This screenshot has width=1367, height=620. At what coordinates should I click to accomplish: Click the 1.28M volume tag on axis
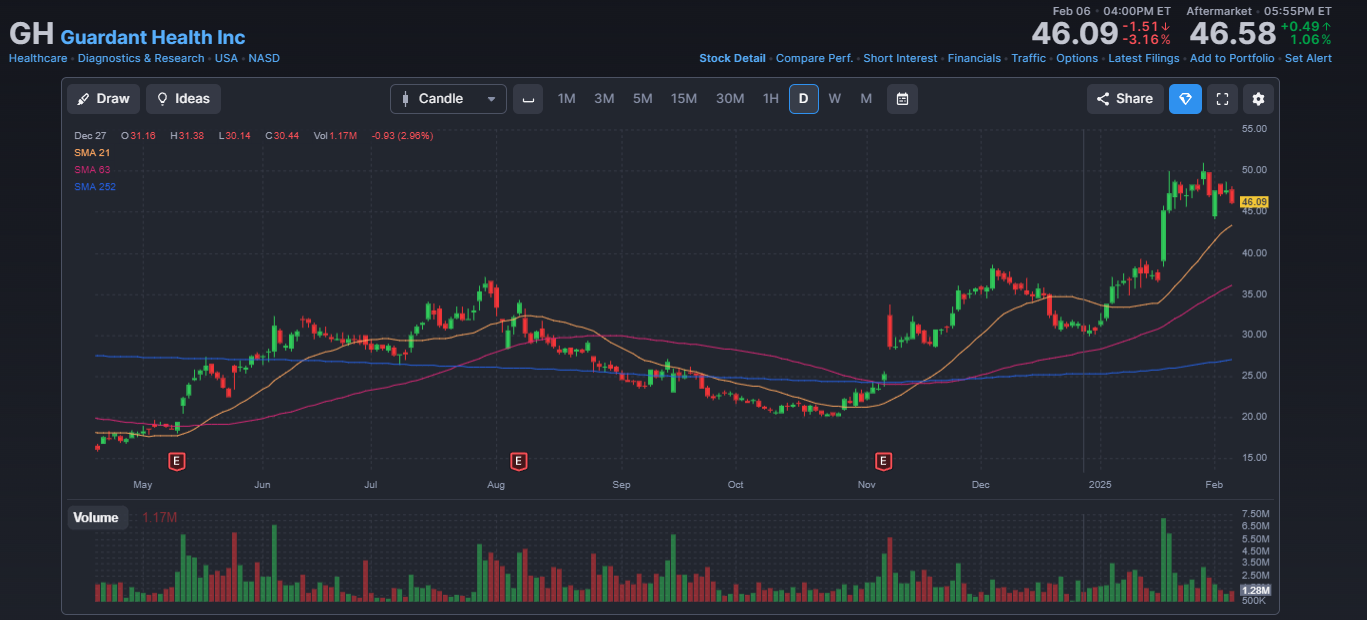[1255, 590]
